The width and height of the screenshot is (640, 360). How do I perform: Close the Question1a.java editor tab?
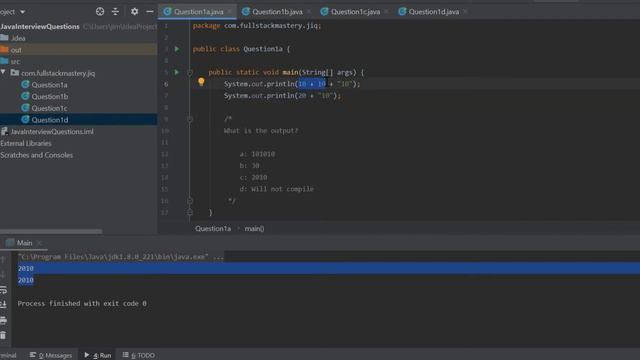click(230, 12)
